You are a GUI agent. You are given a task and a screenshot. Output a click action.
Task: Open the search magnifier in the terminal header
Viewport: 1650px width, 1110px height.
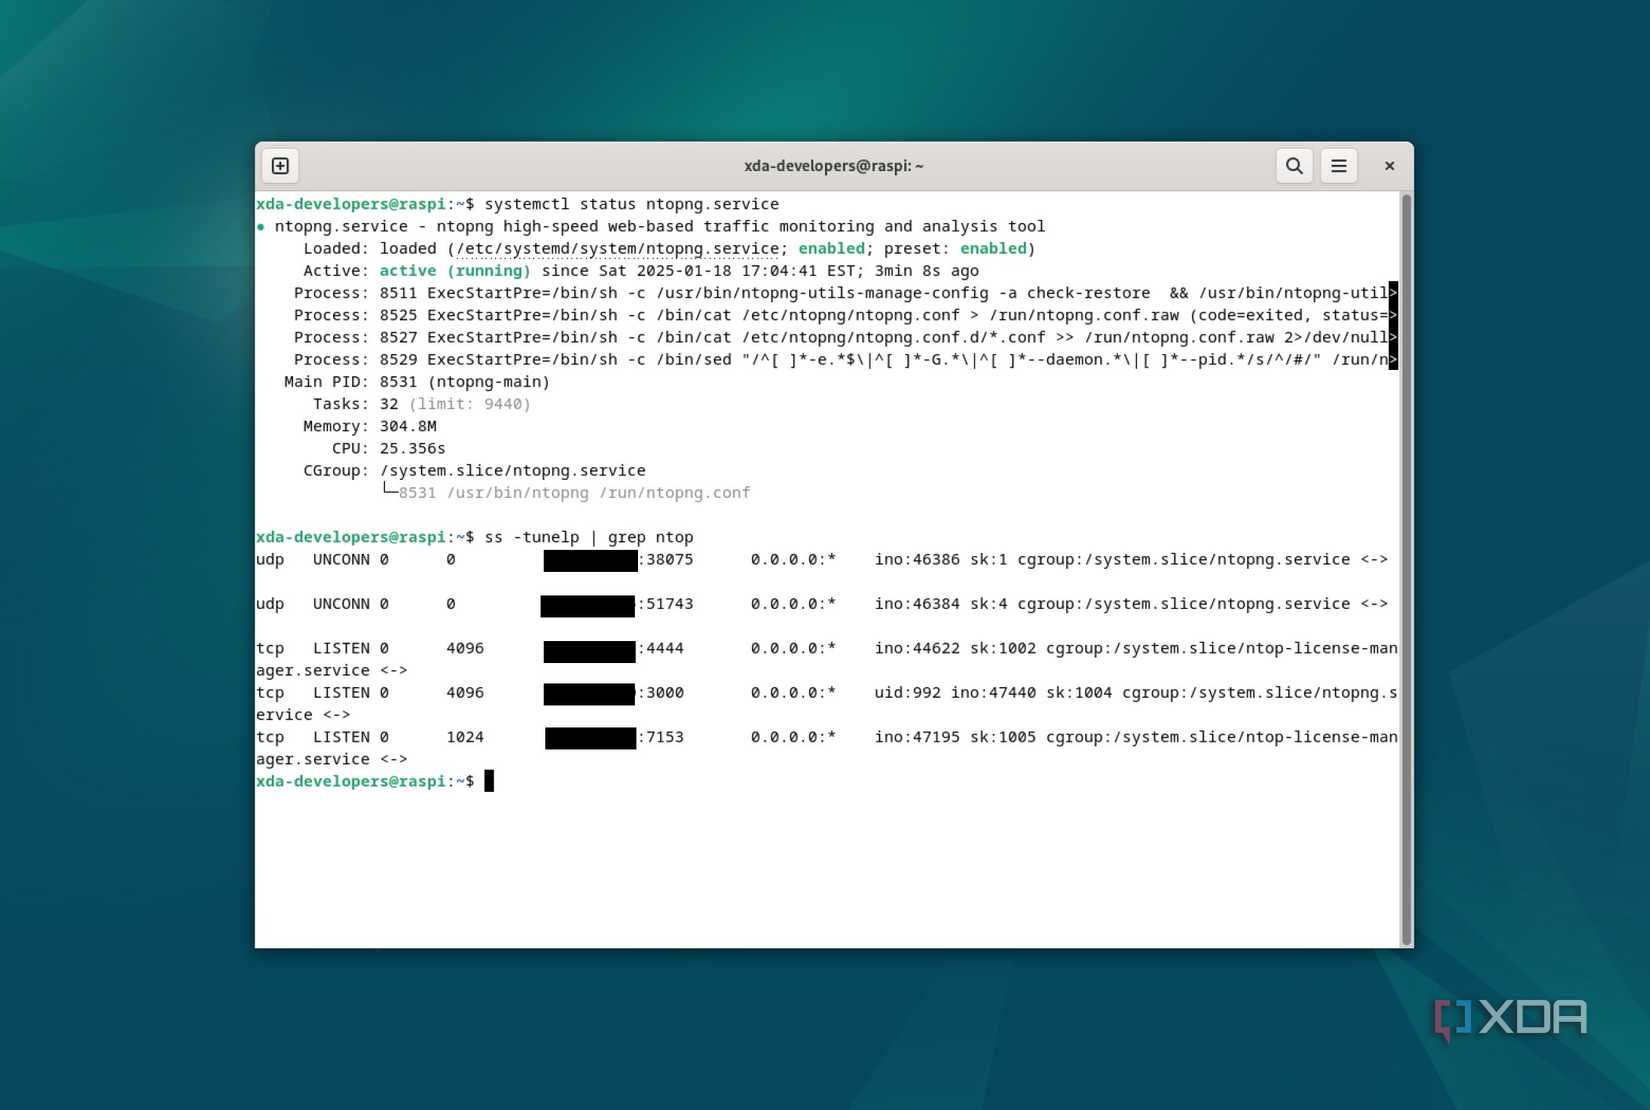point(1294,165)
